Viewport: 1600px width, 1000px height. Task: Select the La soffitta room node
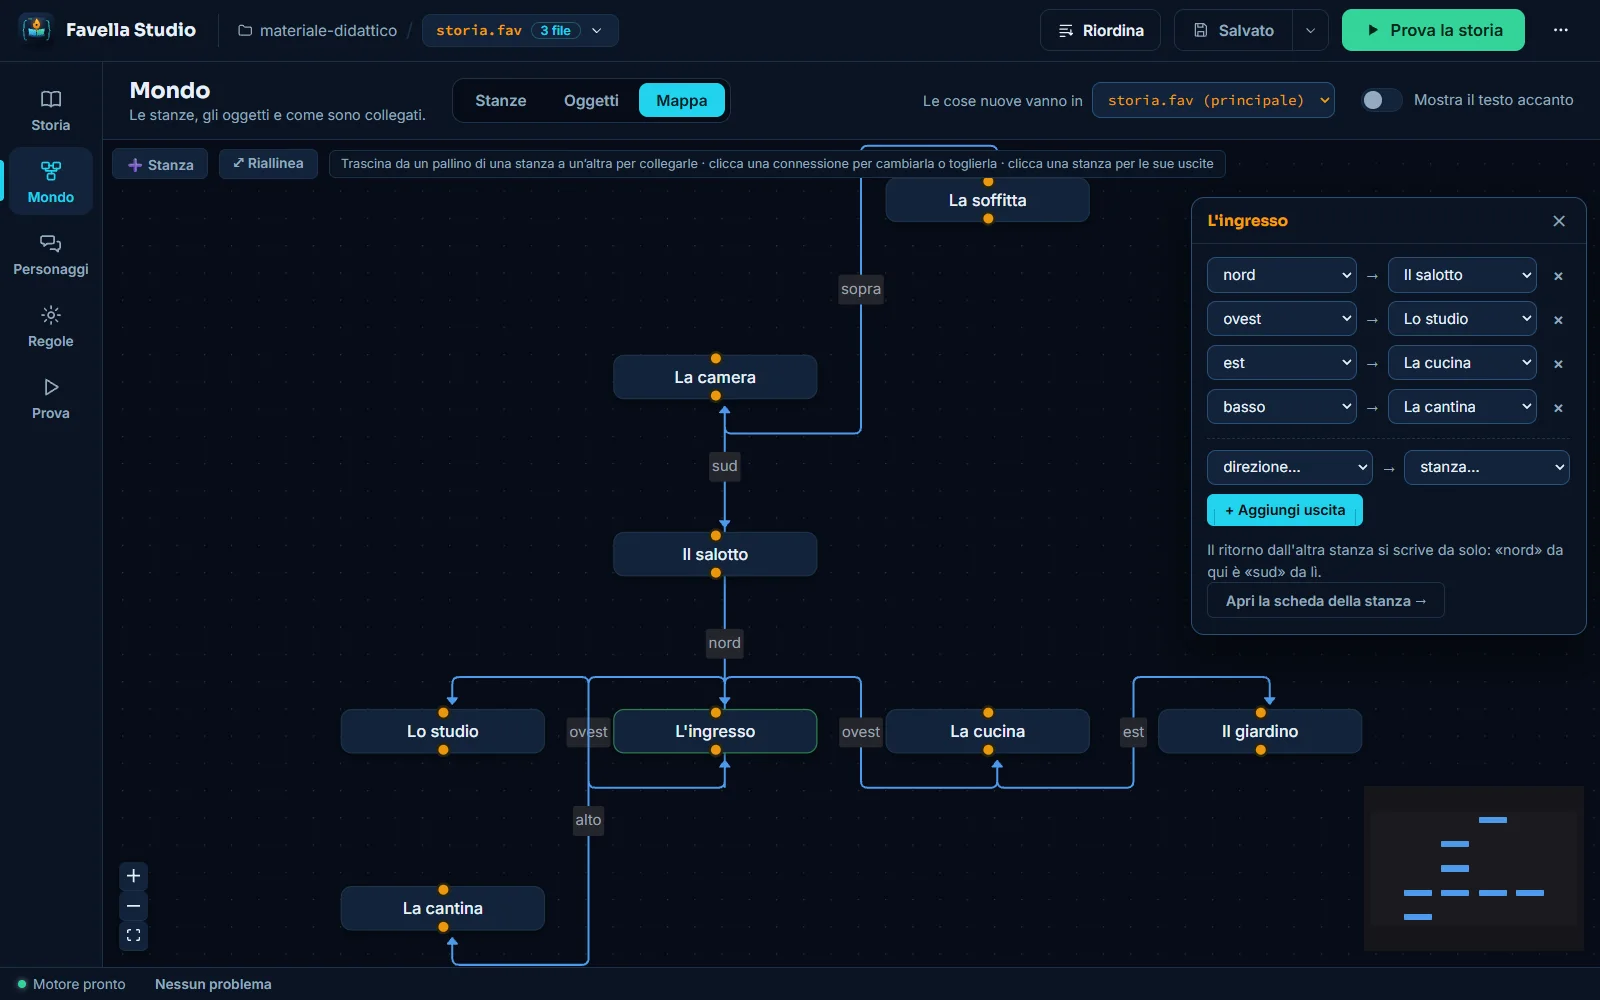[988, 200]
